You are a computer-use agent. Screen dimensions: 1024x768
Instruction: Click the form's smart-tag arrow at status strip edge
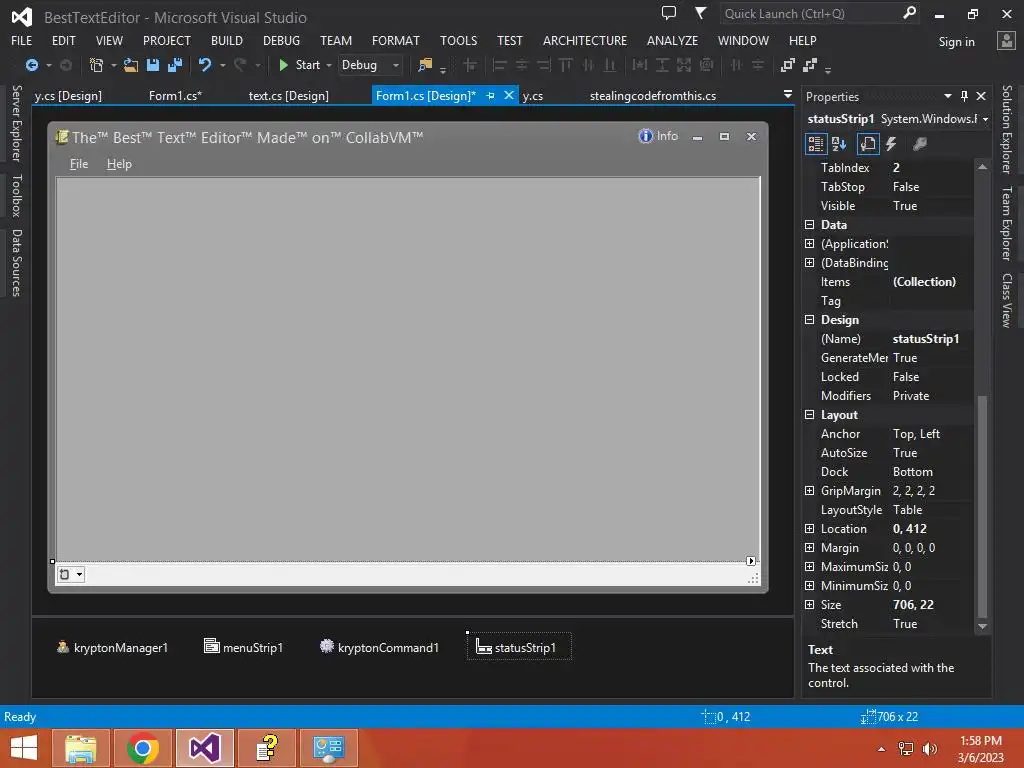[751, 561]
